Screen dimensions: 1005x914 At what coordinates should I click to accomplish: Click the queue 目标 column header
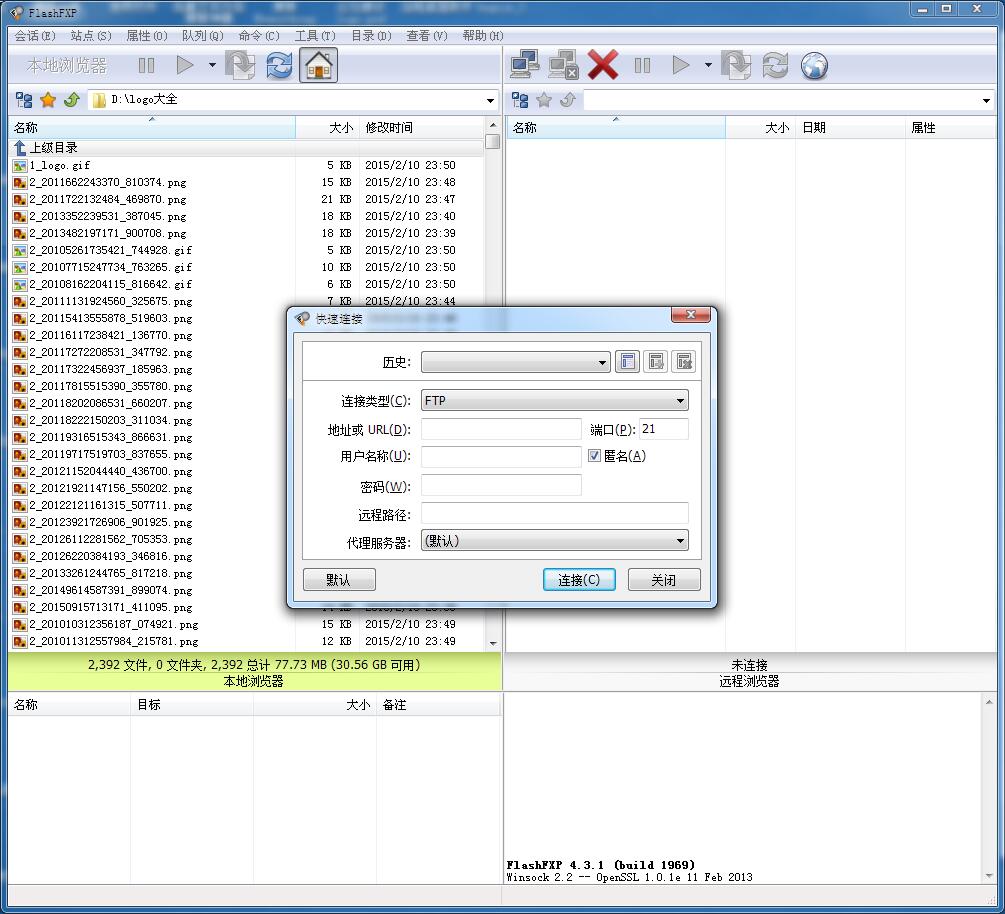click(192, 705)
